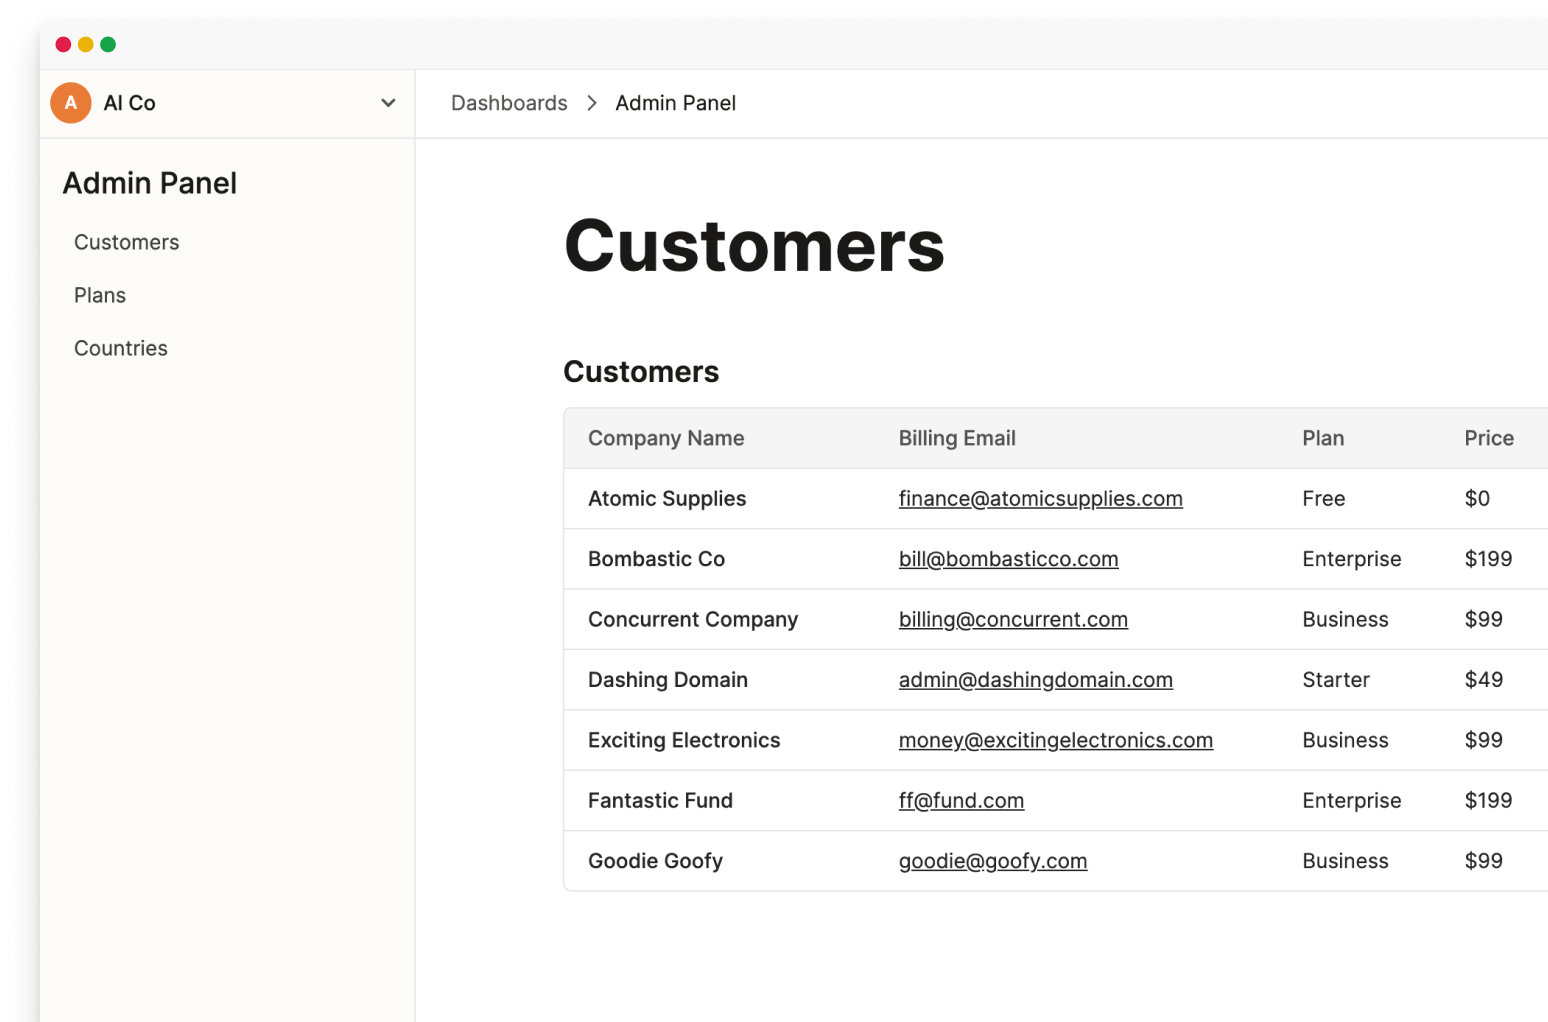
Task: Click the $199 price for Bombastic Co
Action: click(1488, 559)
